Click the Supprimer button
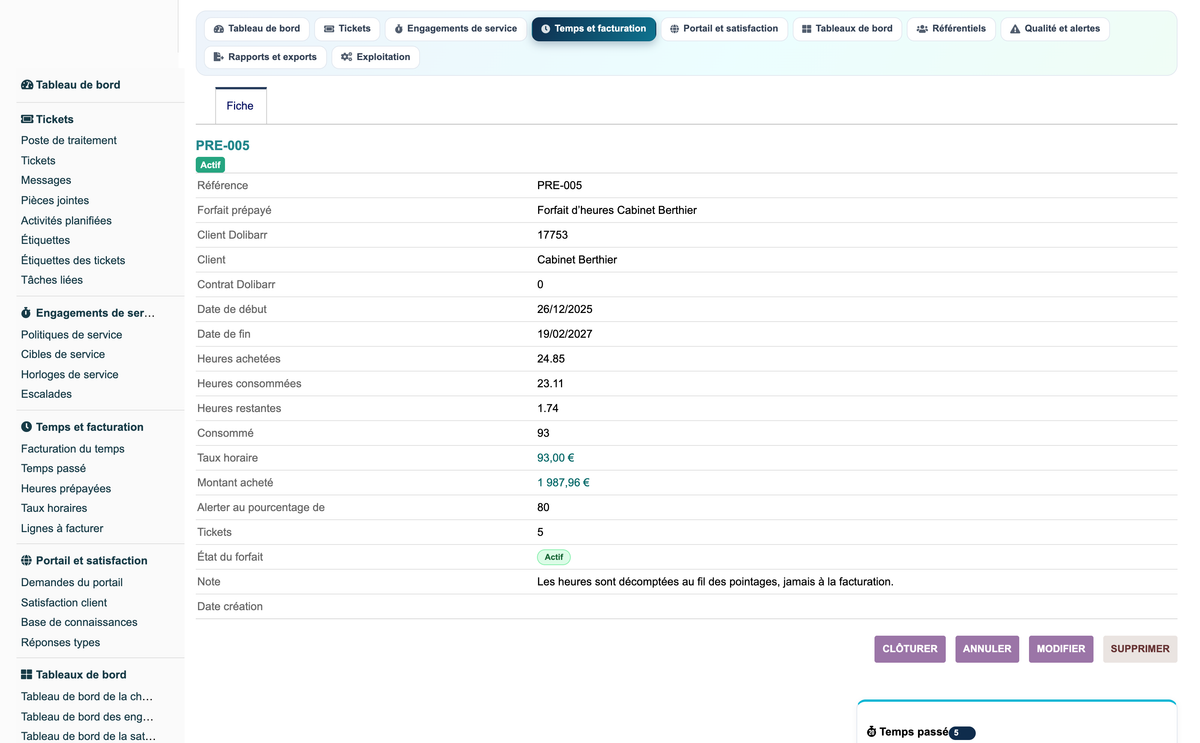Image resolution: width=1200 pixels, height=743 pixels. [x=1140, y=649]
